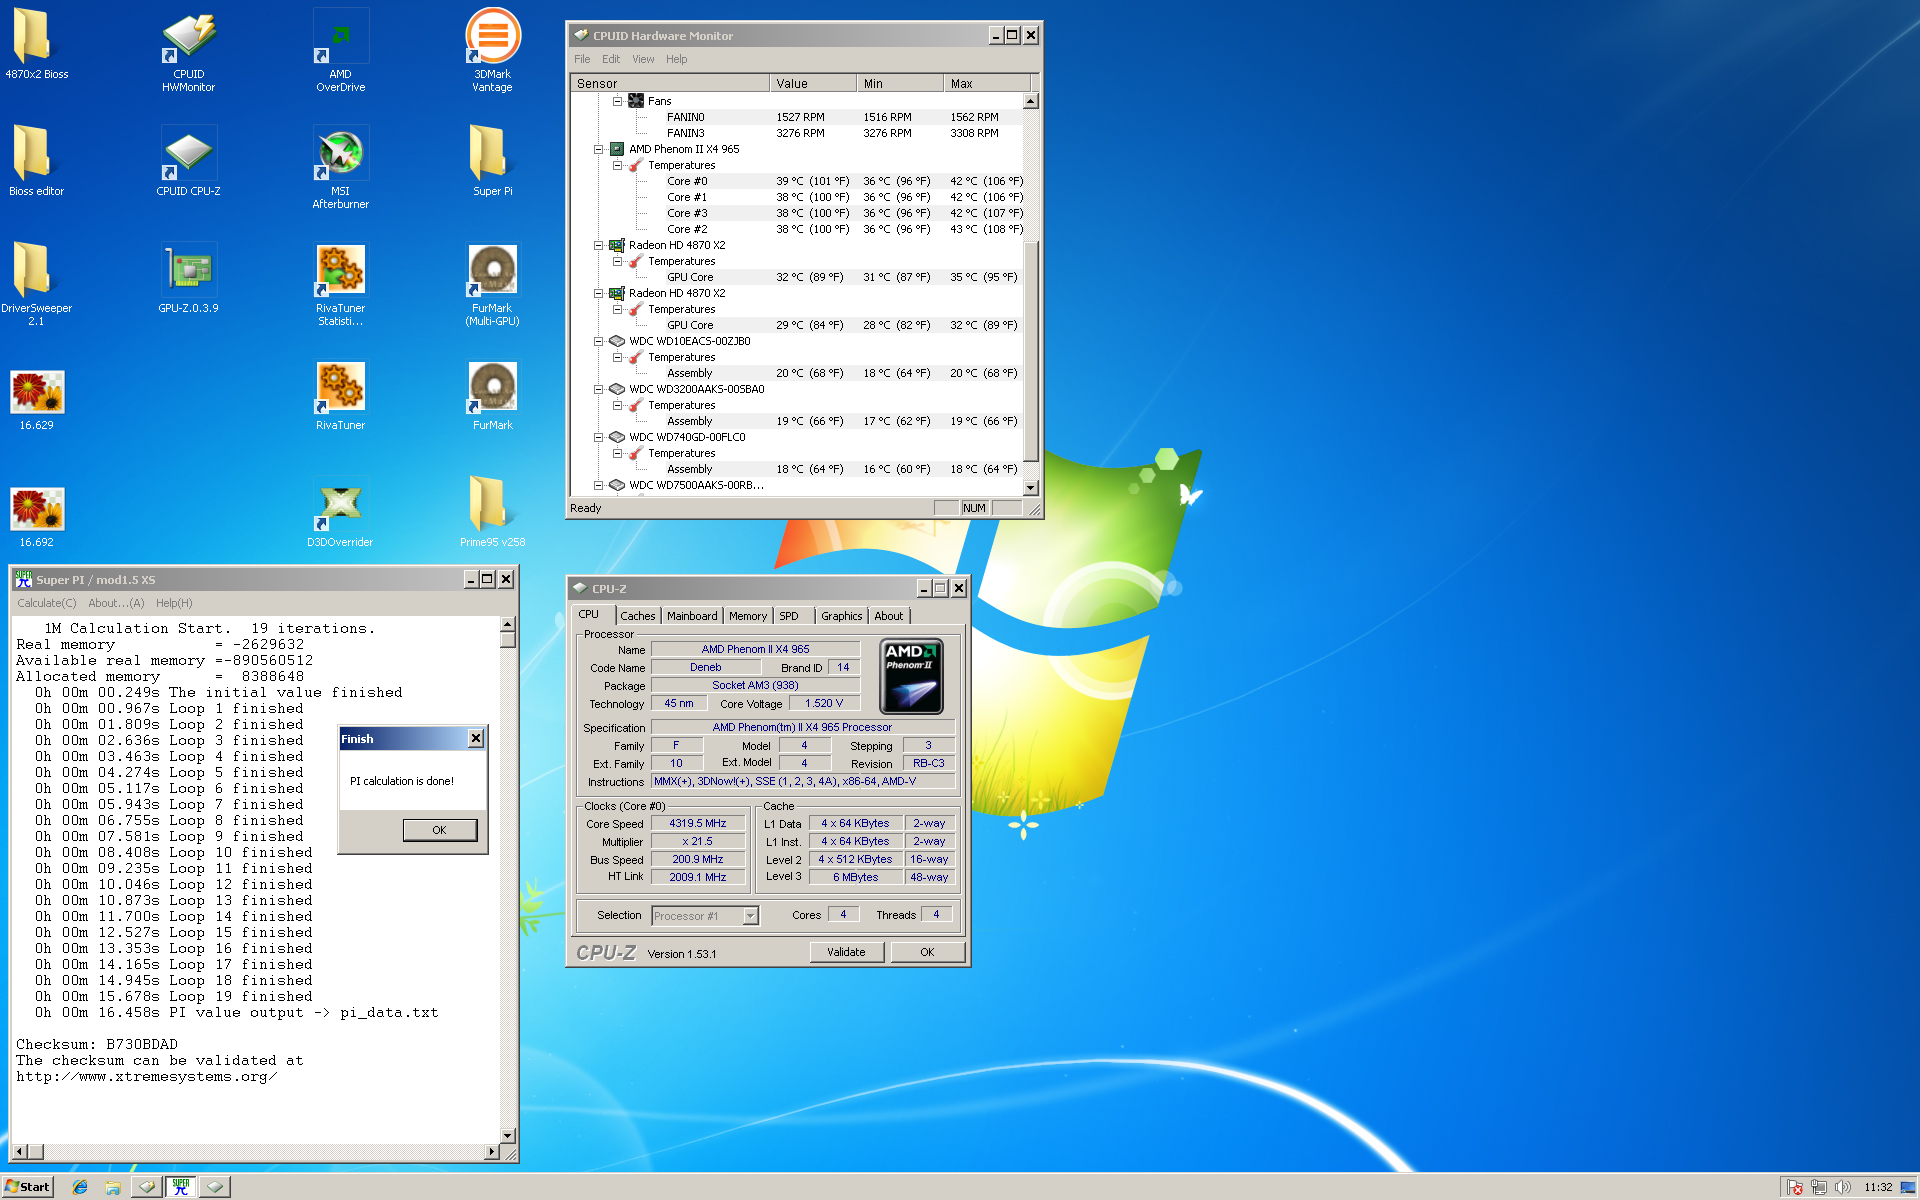Image resolution: width=1920 pixels, height=1200 pixels.
Task: Click the 4319.5 MHz Core Speed value
Action: 698,823
